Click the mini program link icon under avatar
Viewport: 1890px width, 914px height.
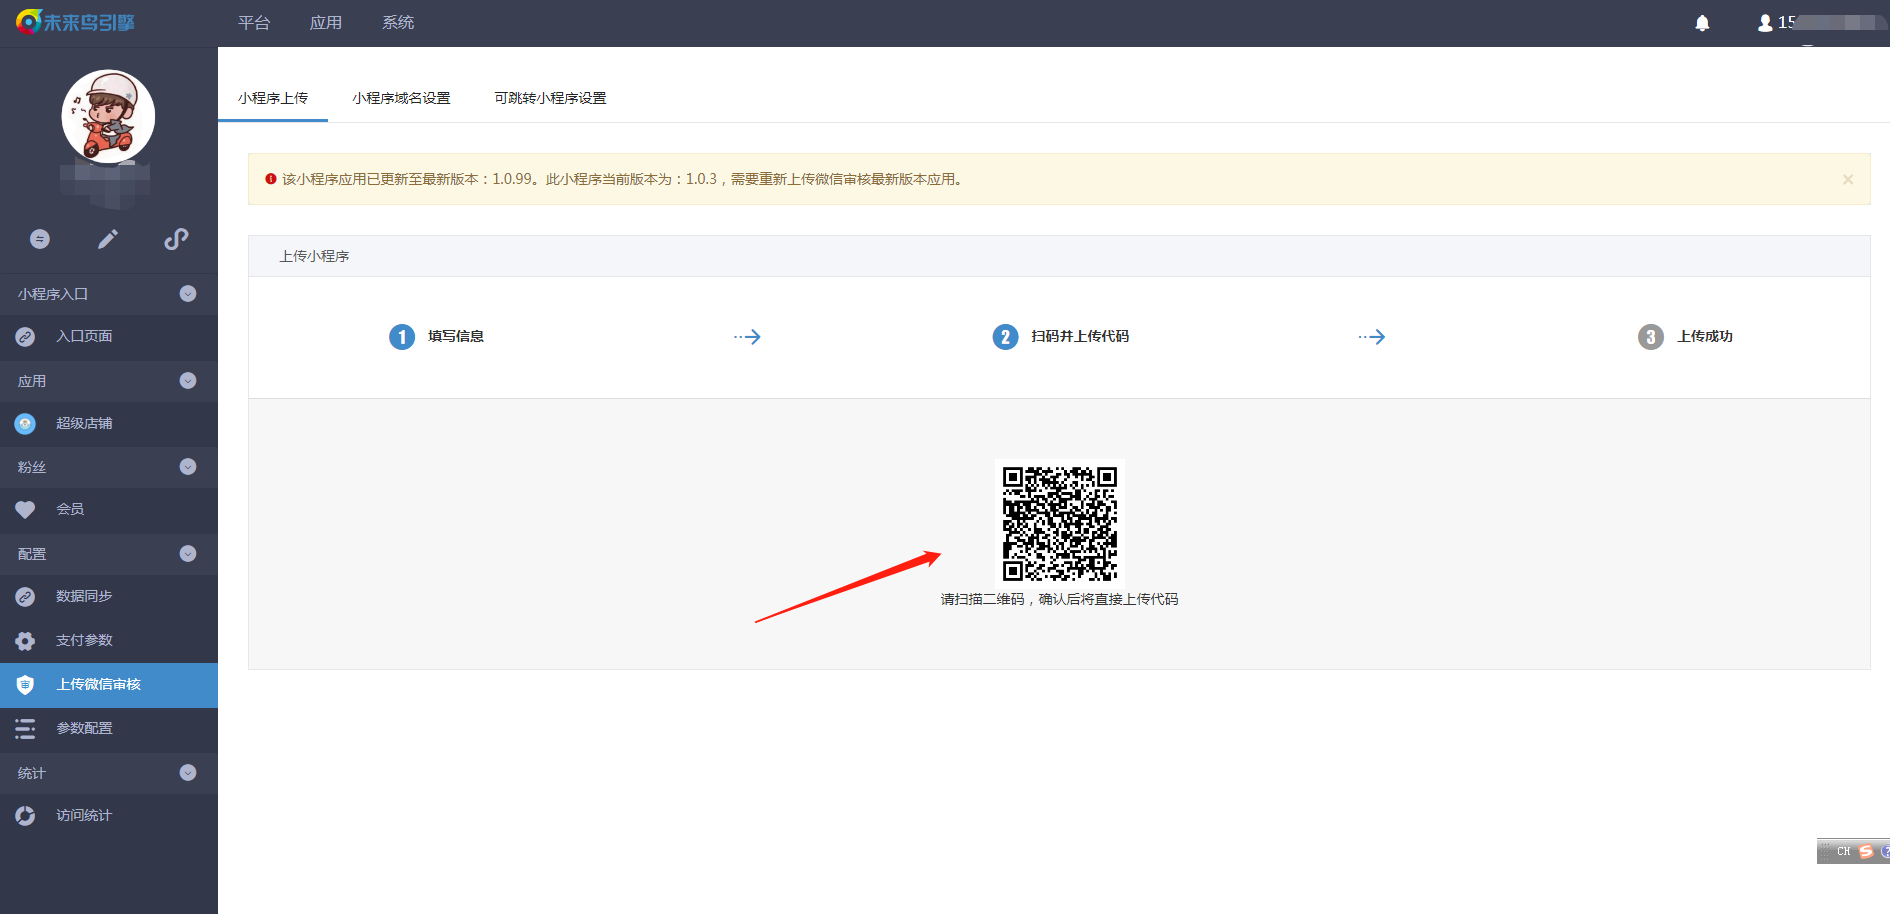[176, 239]
